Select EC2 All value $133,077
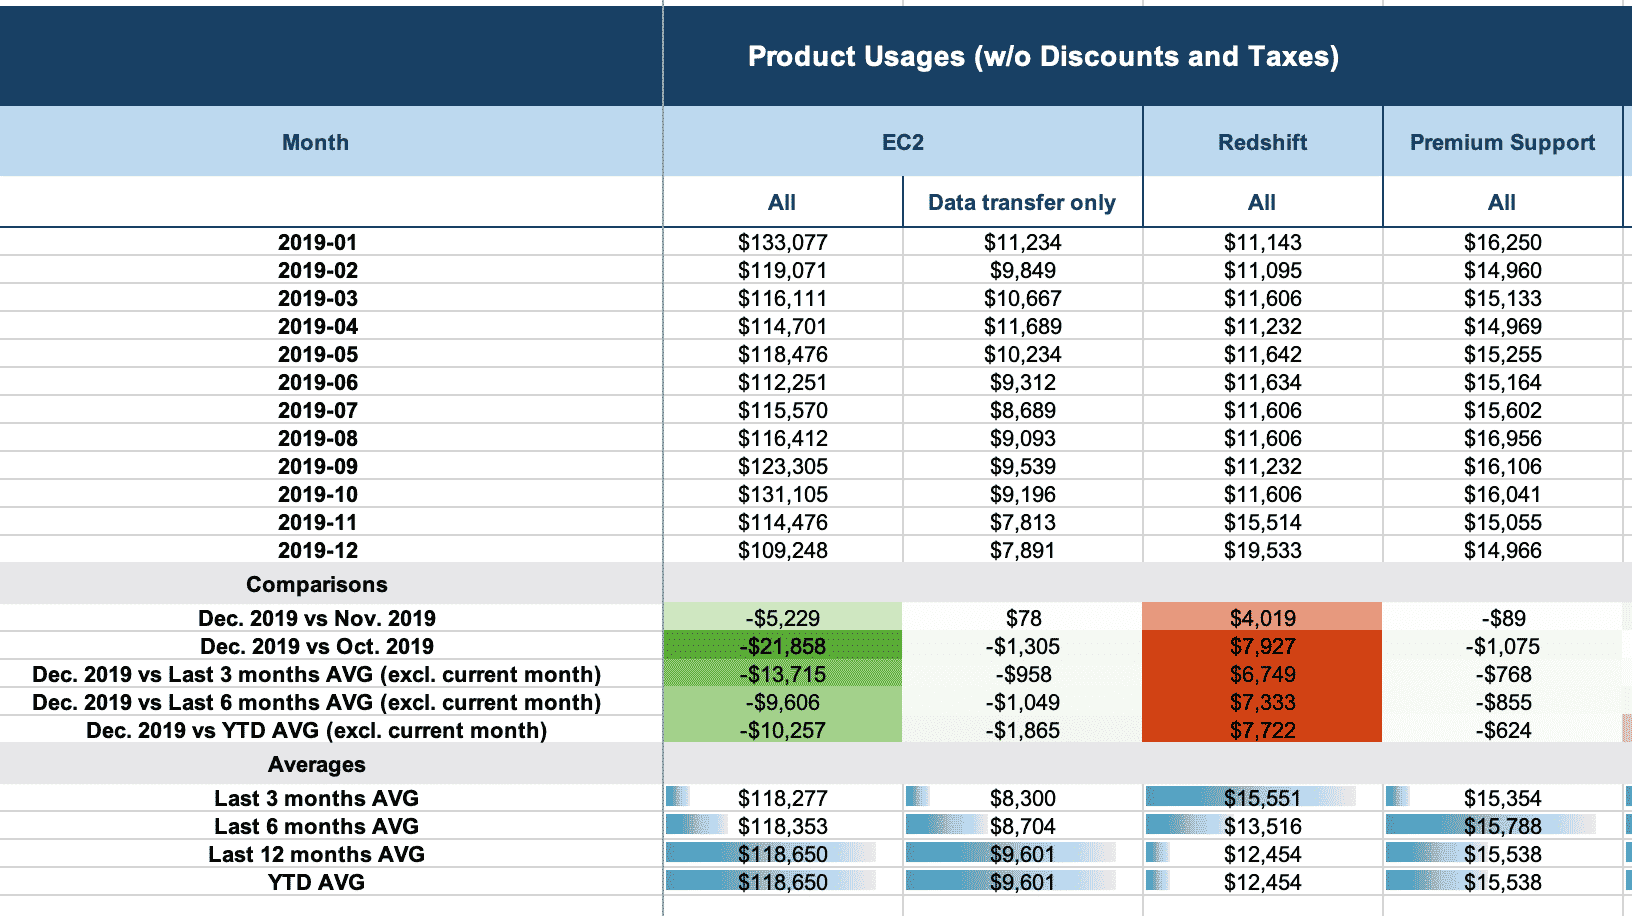The image size is (1632, 916). pyautogui.click(x=783, y=242)
